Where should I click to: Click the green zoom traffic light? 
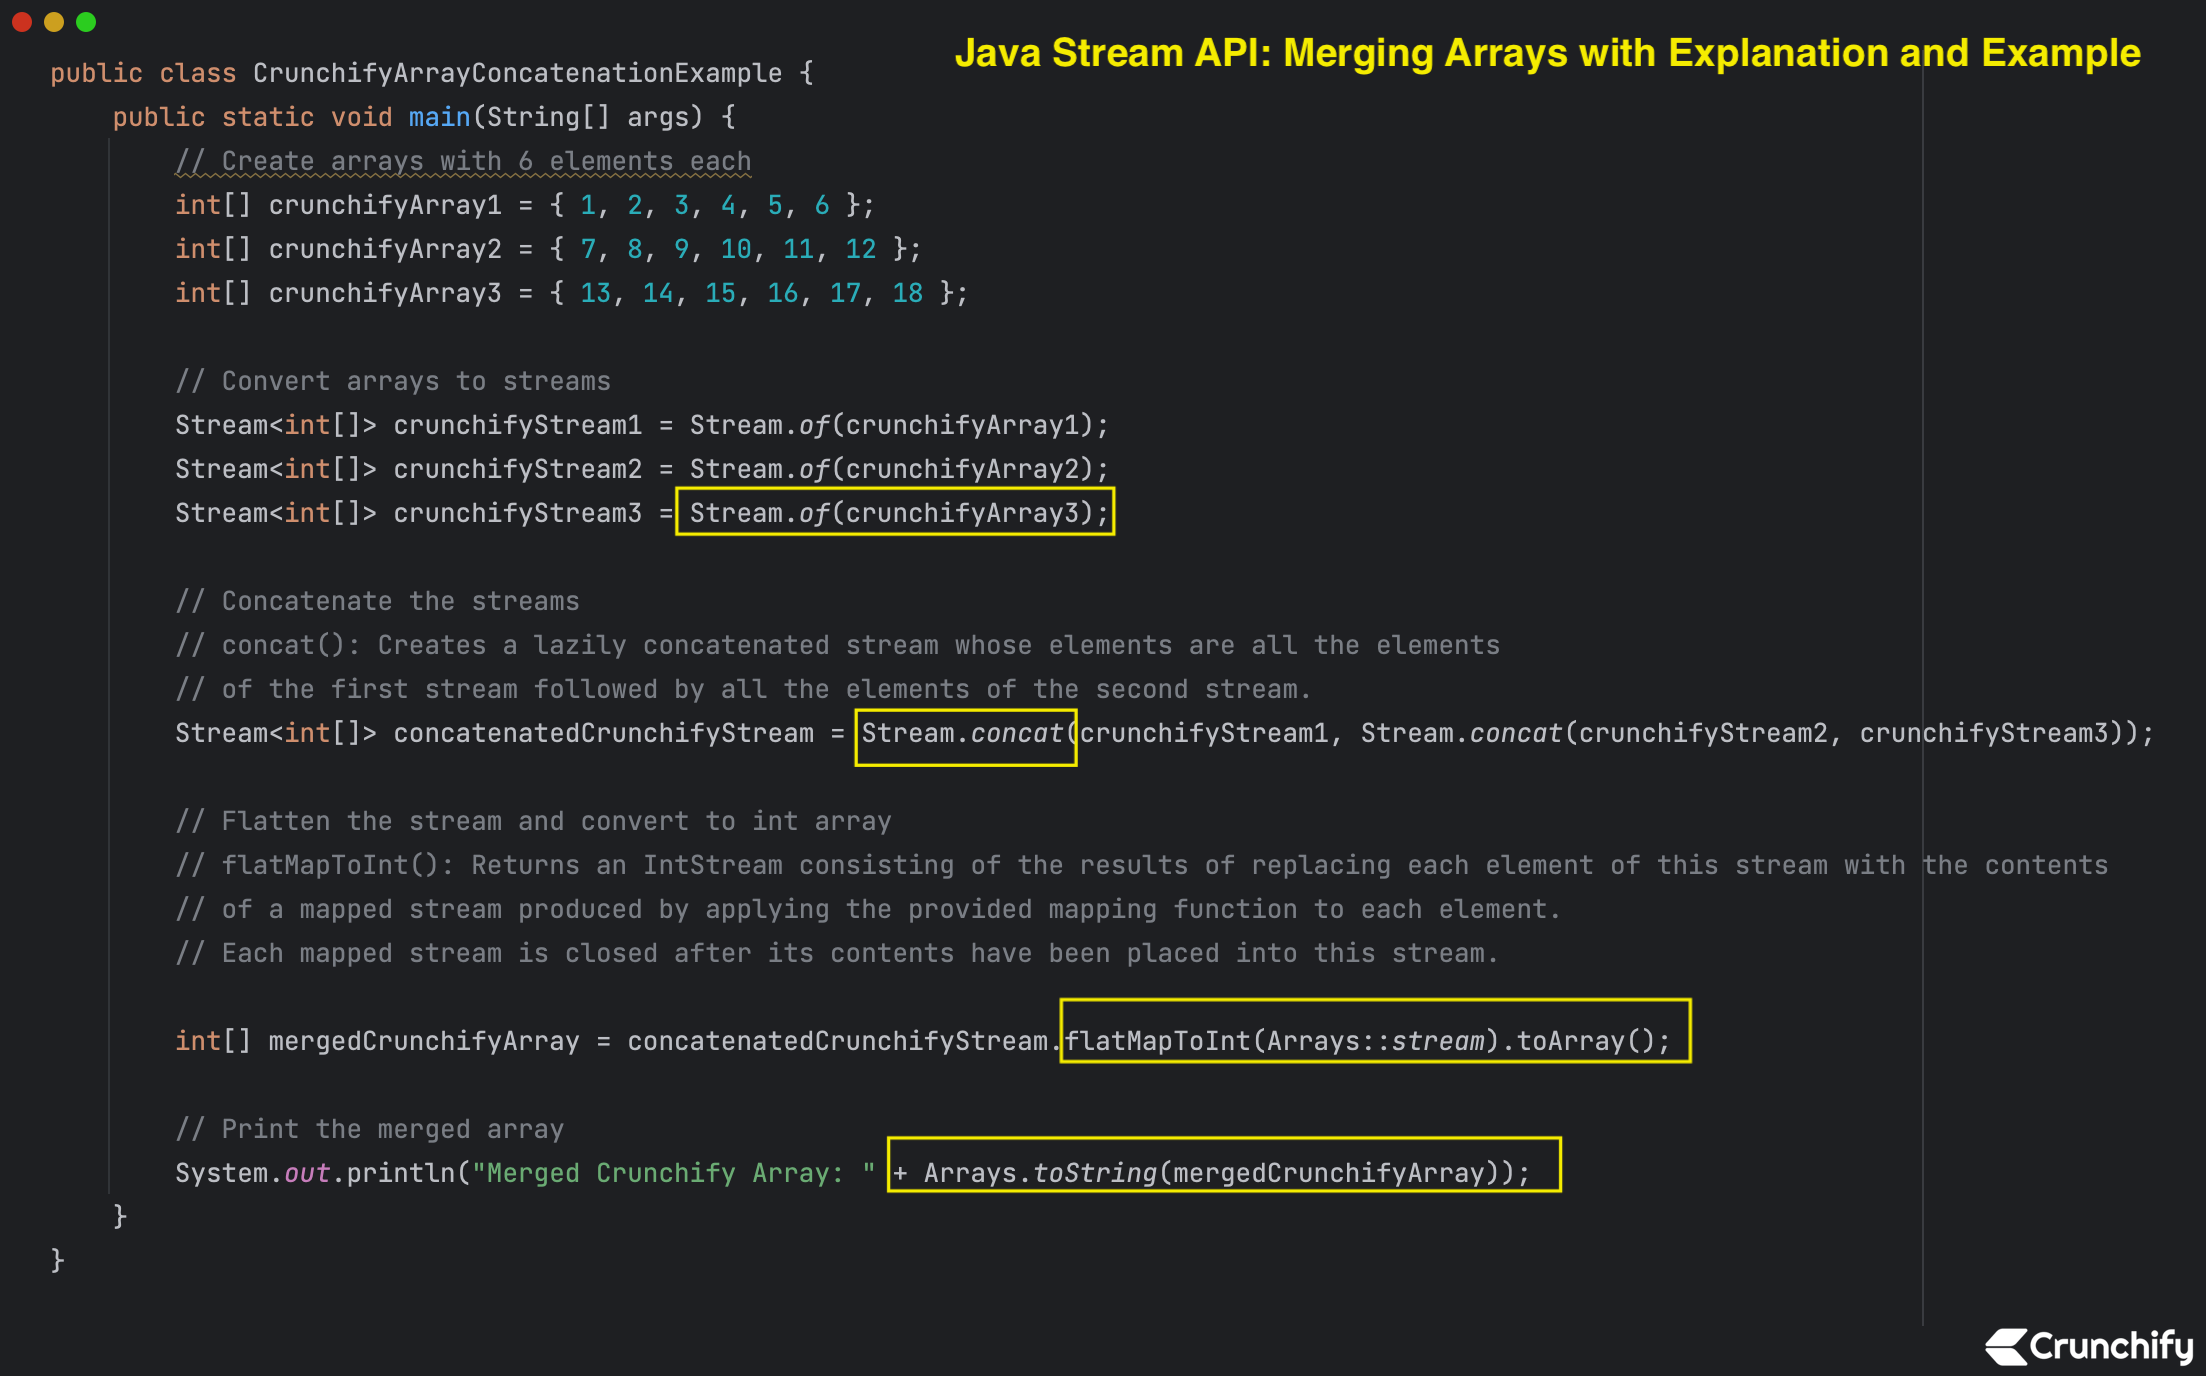(x=86, y=22)
